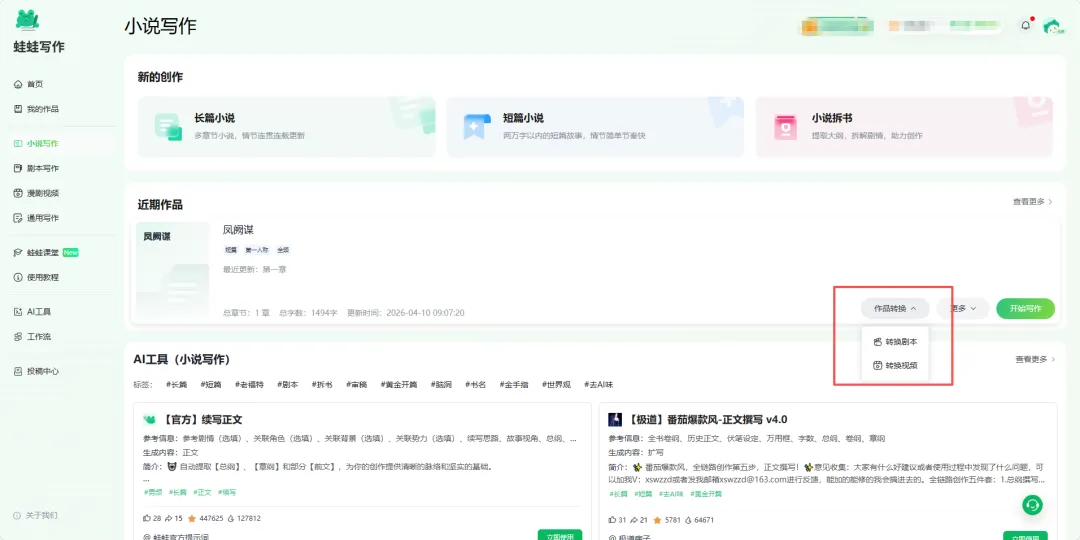Filter by #长篇 in the 标签 row
Screen dimensions: 1080x540
[x=176, y=384]
